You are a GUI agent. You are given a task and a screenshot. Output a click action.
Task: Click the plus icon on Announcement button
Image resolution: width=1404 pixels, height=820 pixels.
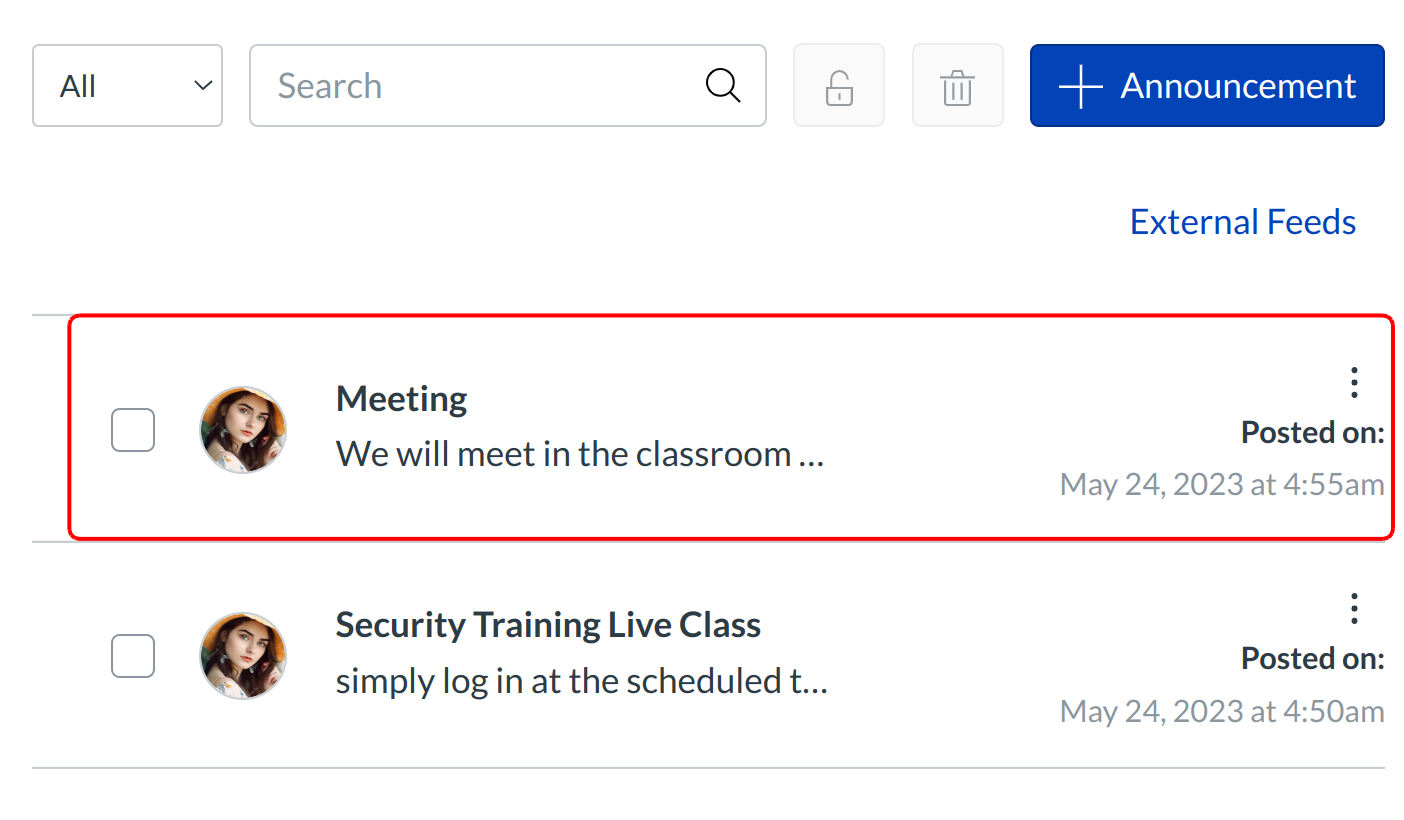click(x=1081, y=86)
